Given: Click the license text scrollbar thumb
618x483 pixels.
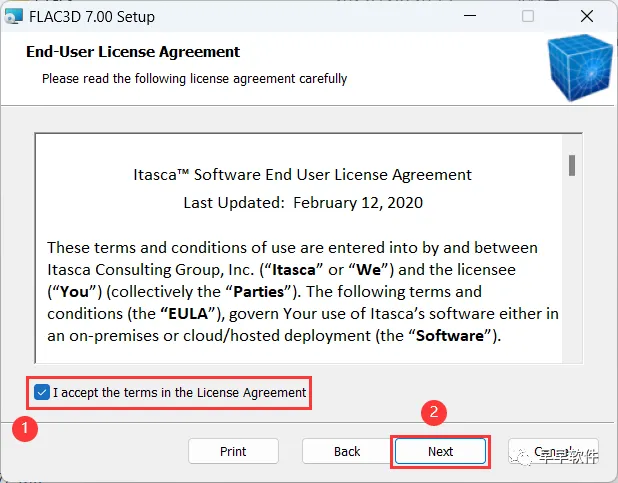Looking at the screenshot, I should click(x=572, y=166).
